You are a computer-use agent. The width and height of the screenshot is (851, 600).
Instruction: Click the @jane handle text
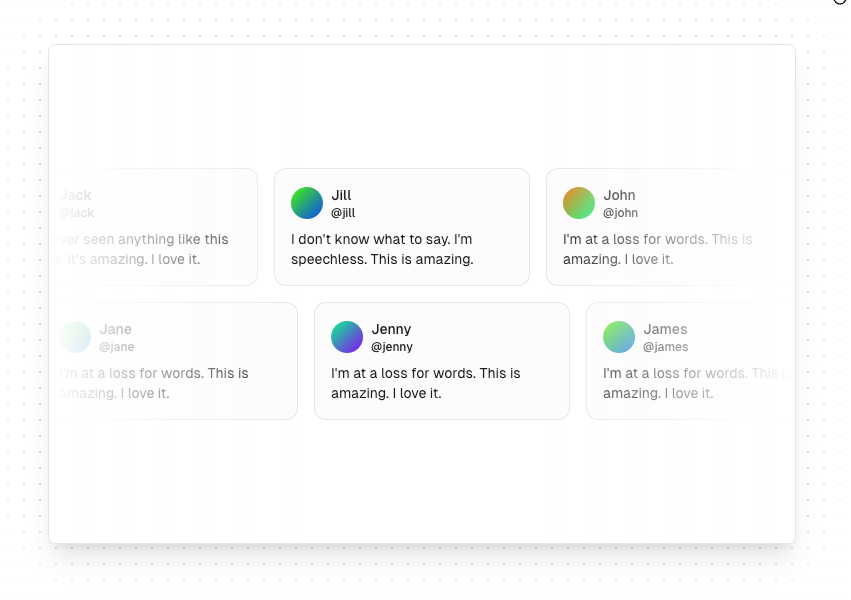click(117, 347)
